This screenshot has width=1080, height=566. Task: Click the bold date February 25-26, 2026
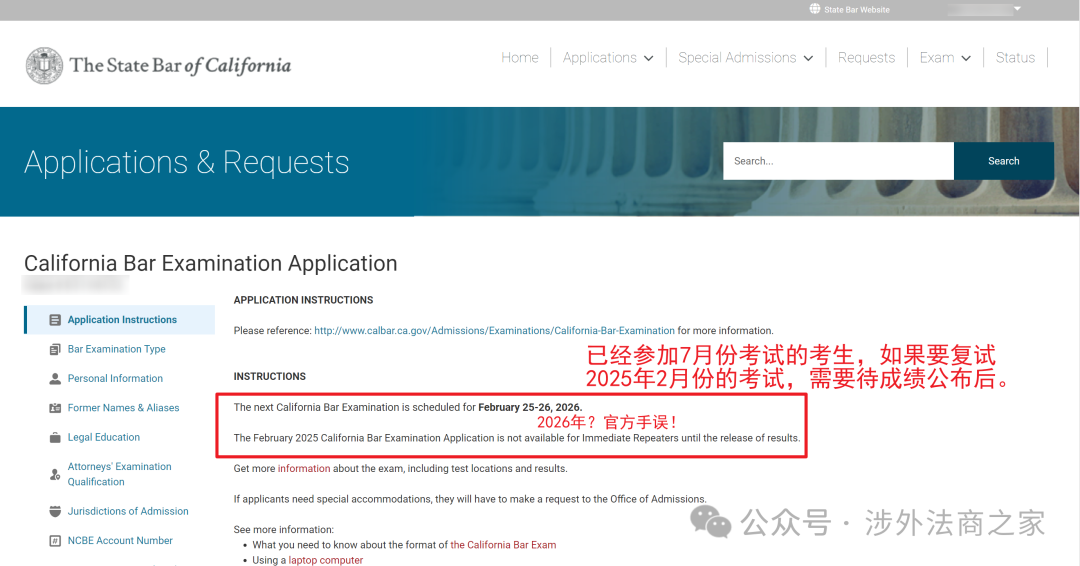pos(530,407)
